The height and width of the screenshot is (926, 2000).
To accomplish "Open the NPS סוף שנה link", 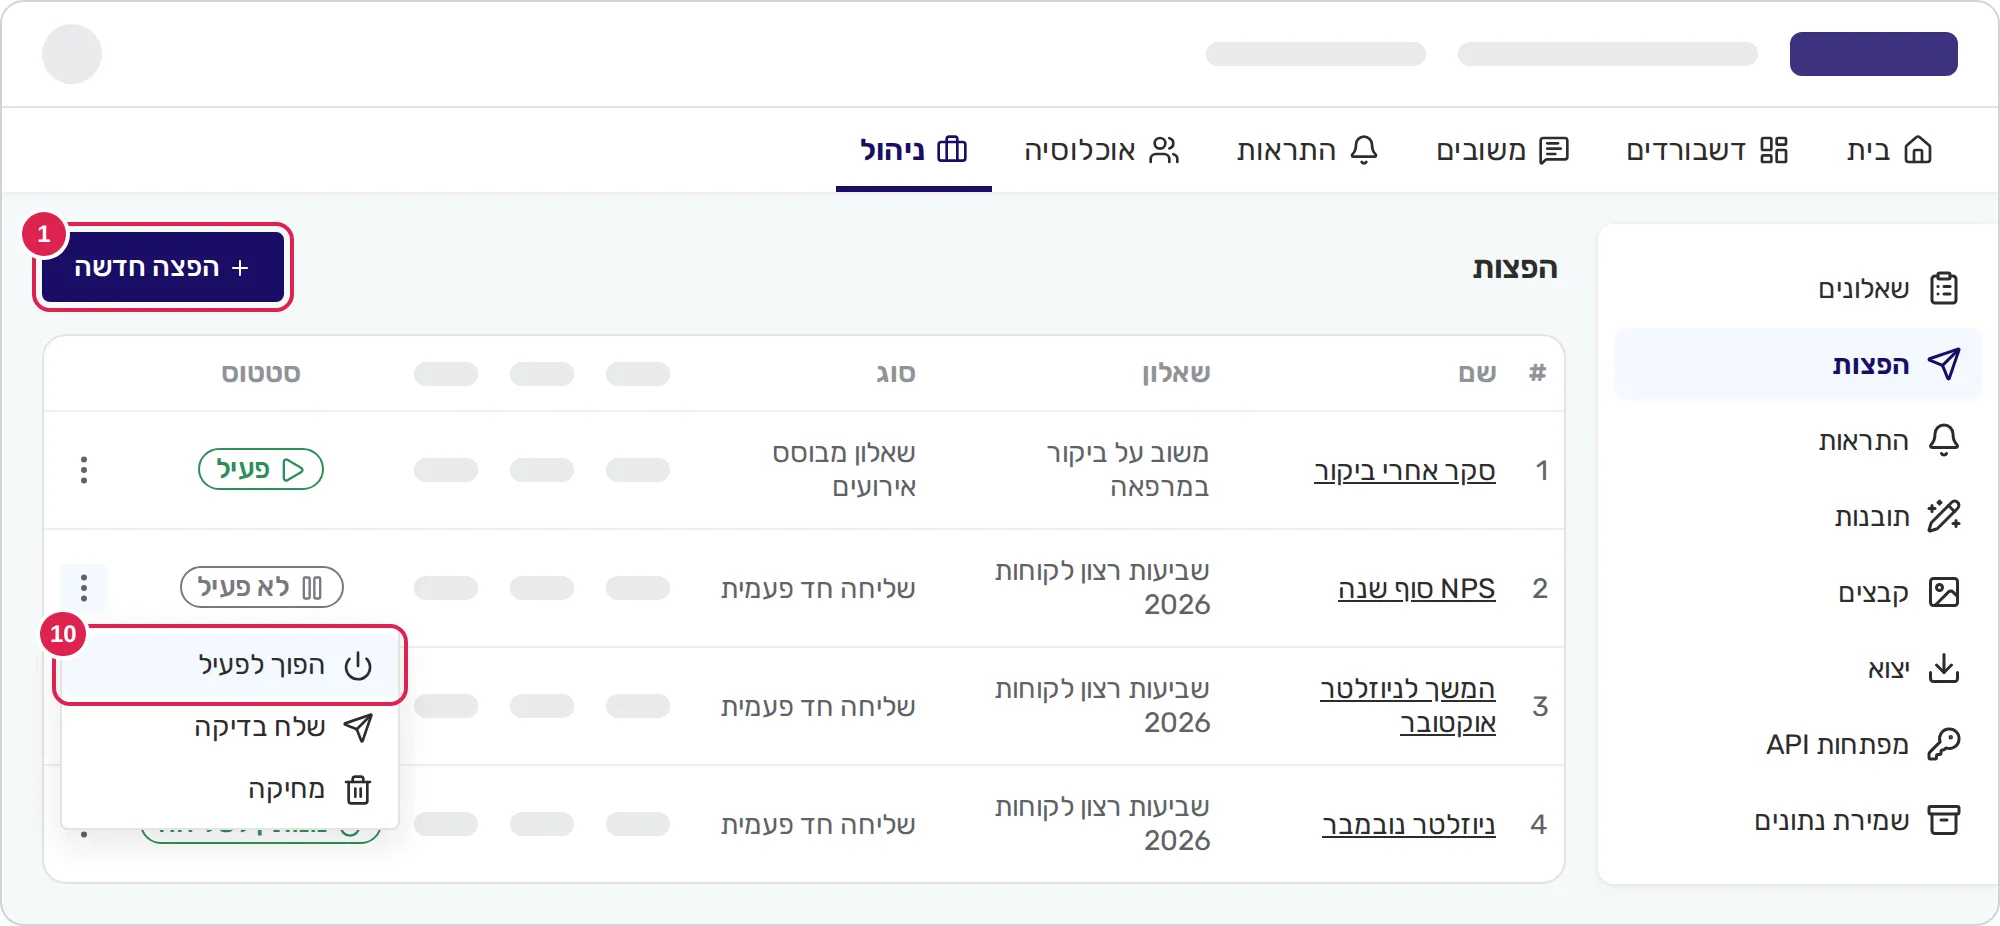I will coord(1417,589).
